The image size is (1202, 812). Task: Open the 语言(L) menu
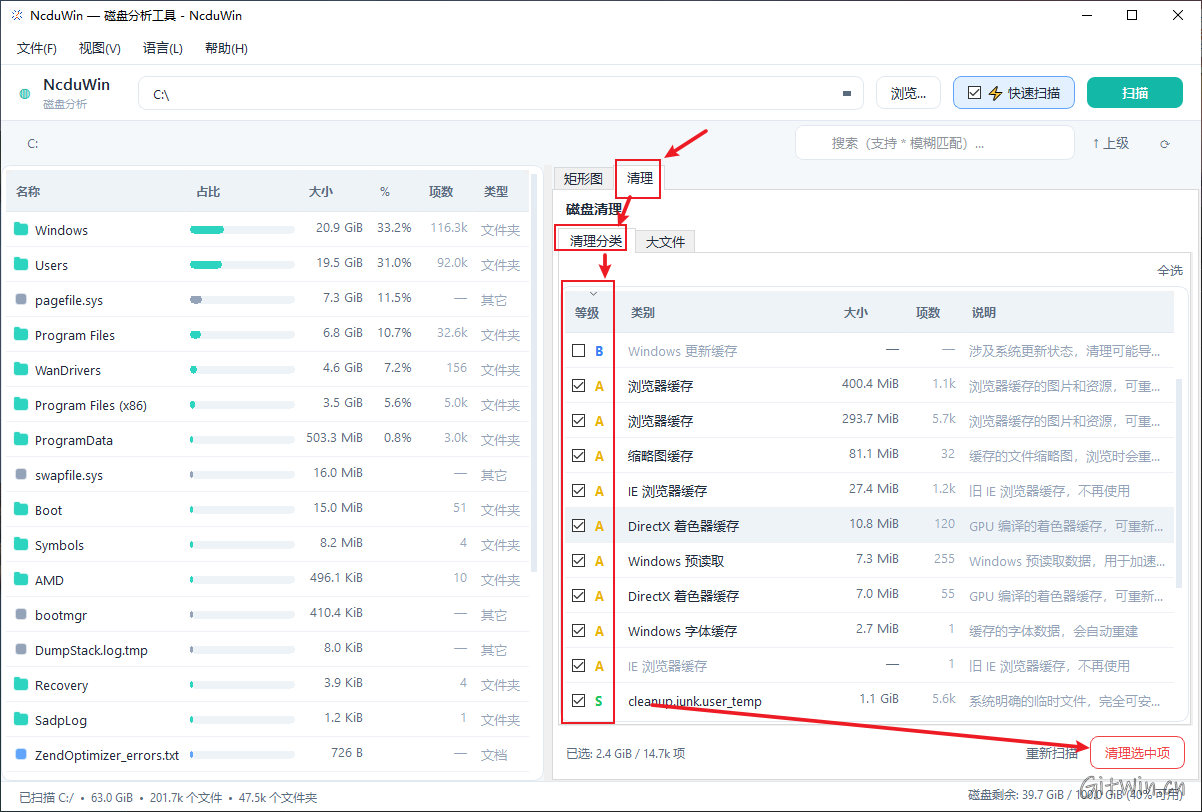(163, 48)
